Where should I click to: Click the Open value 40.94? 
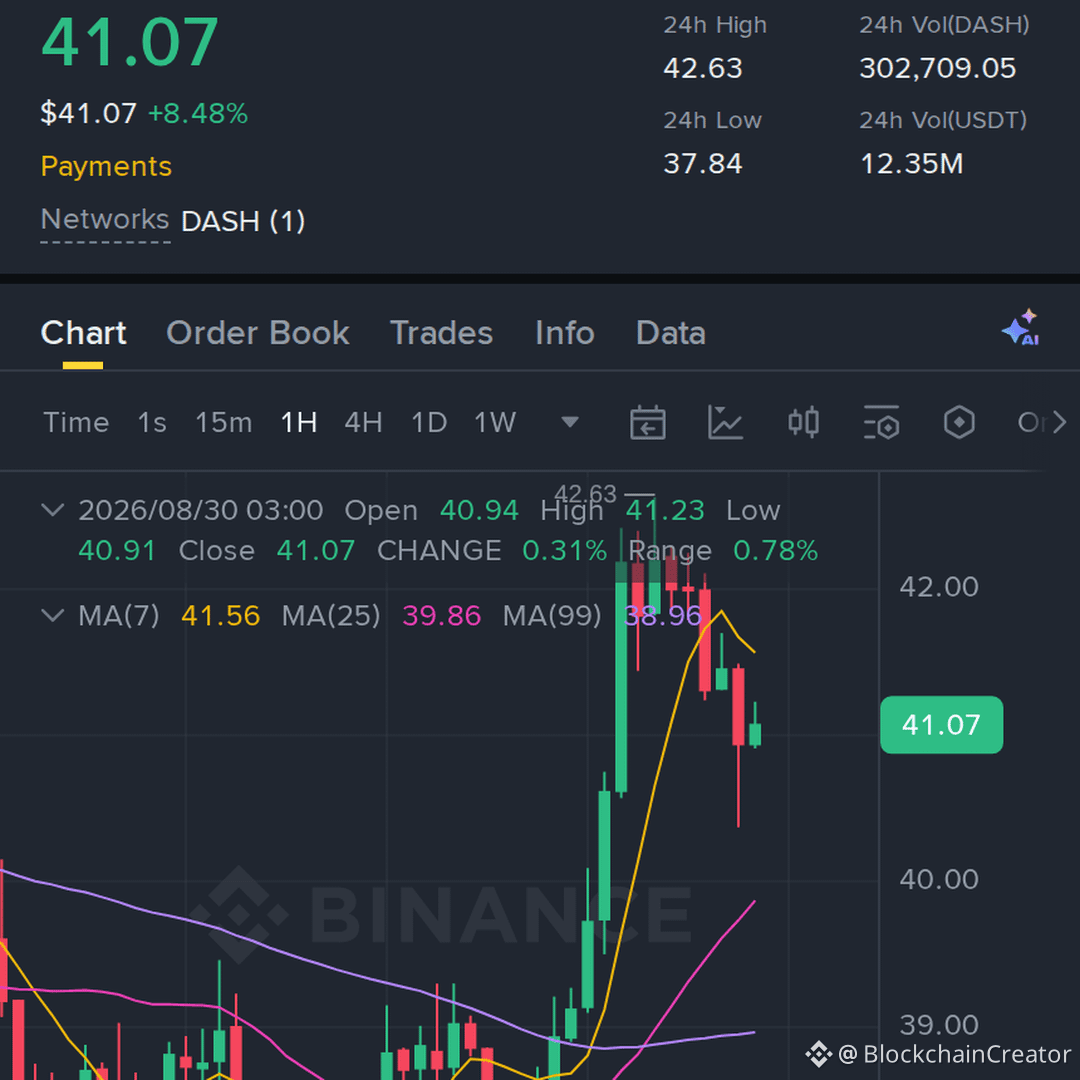pos(479,510)
